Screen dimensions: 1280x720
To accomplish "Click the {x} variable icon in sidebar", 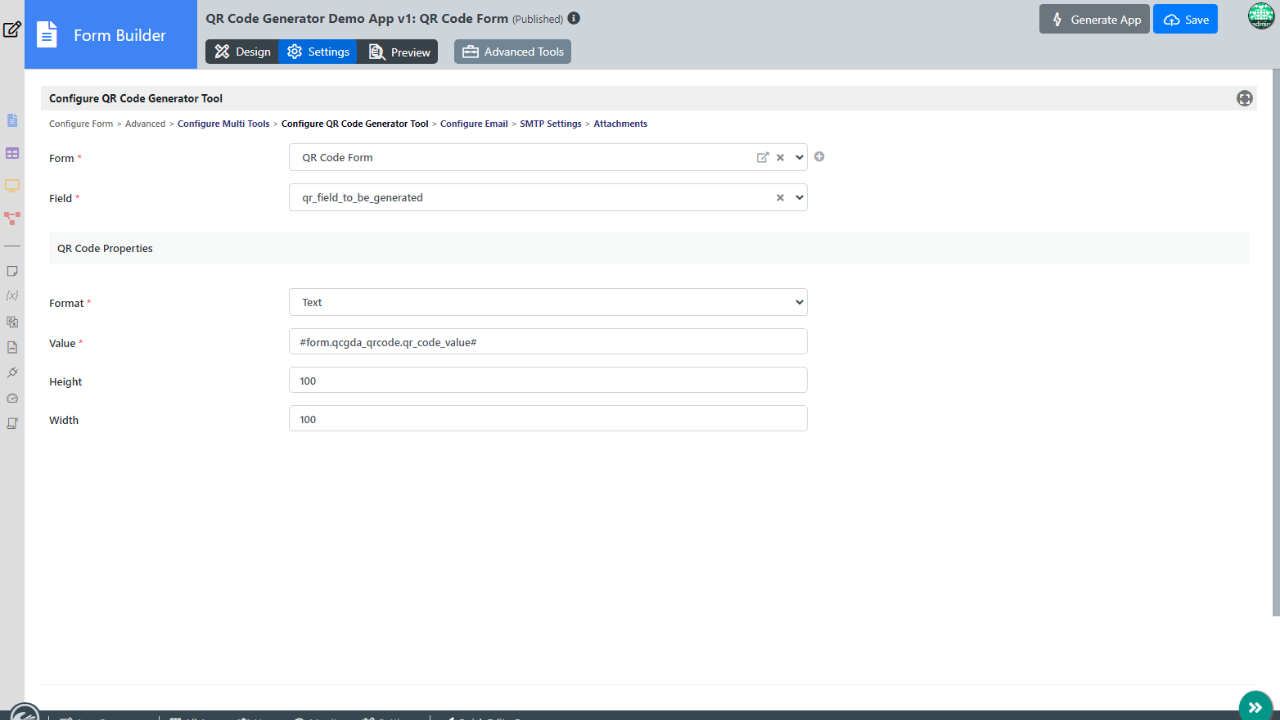I will (x=12, y=295).
